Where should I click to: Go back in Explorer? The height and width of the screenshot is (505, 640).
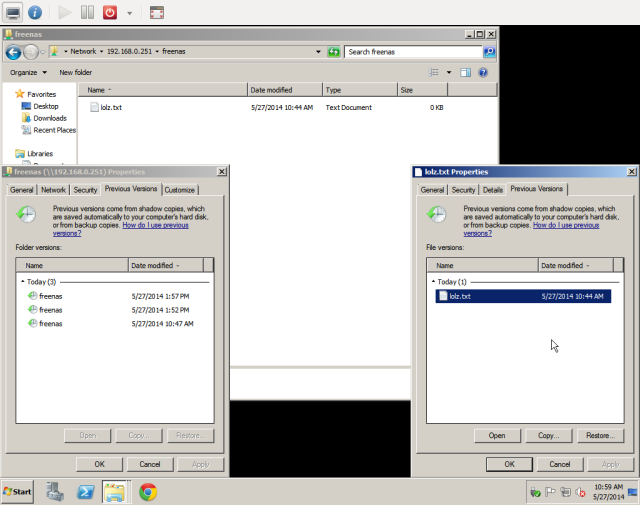coord(13,52)
